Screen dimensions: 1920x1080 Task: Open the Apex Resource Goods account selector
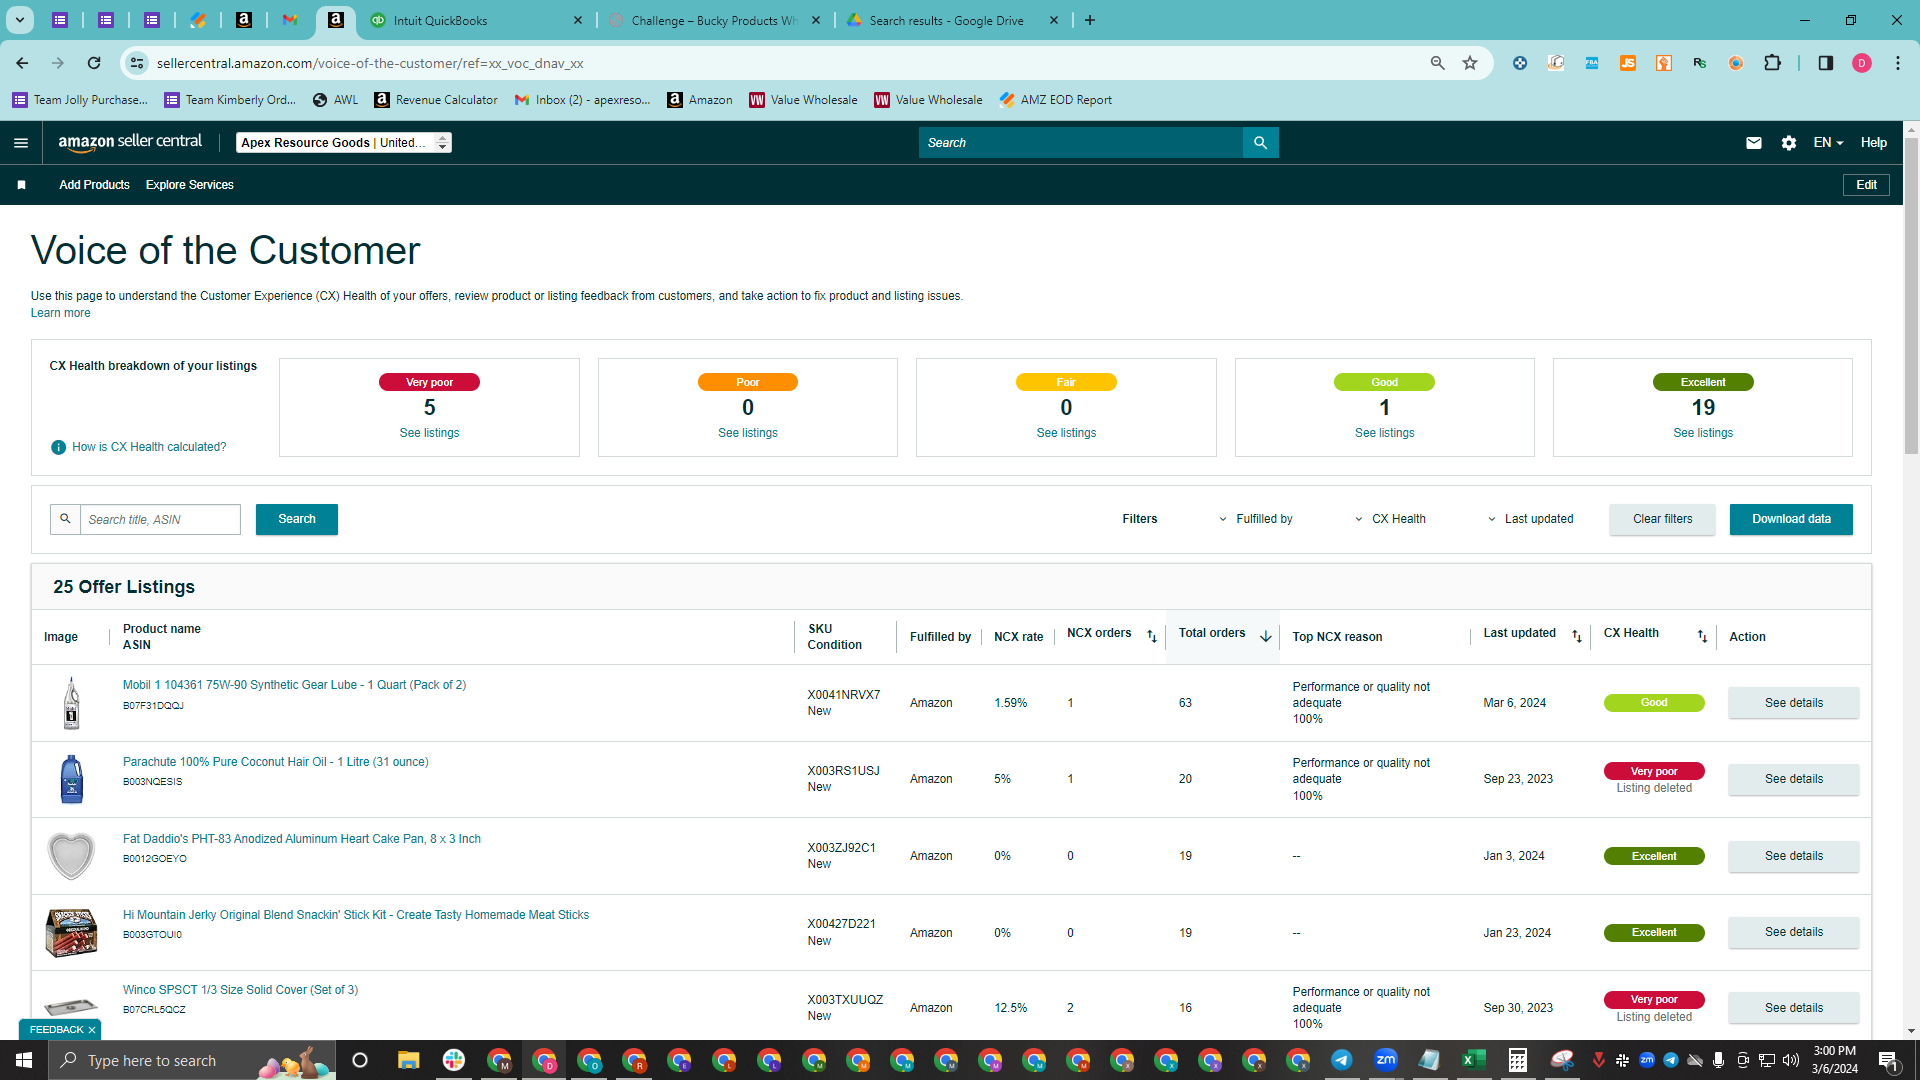coord(344,143)
